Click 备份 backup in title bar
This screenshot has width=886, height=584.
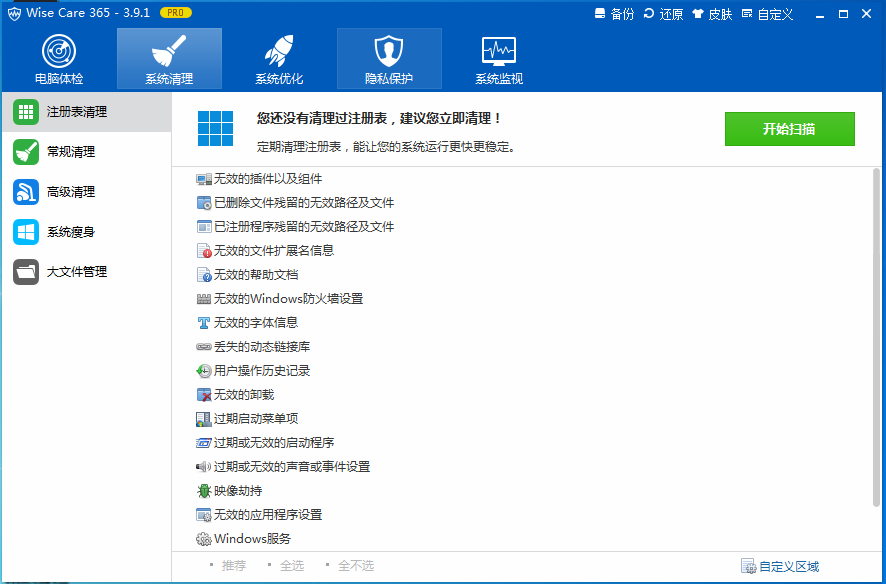[x=614, y=14]
